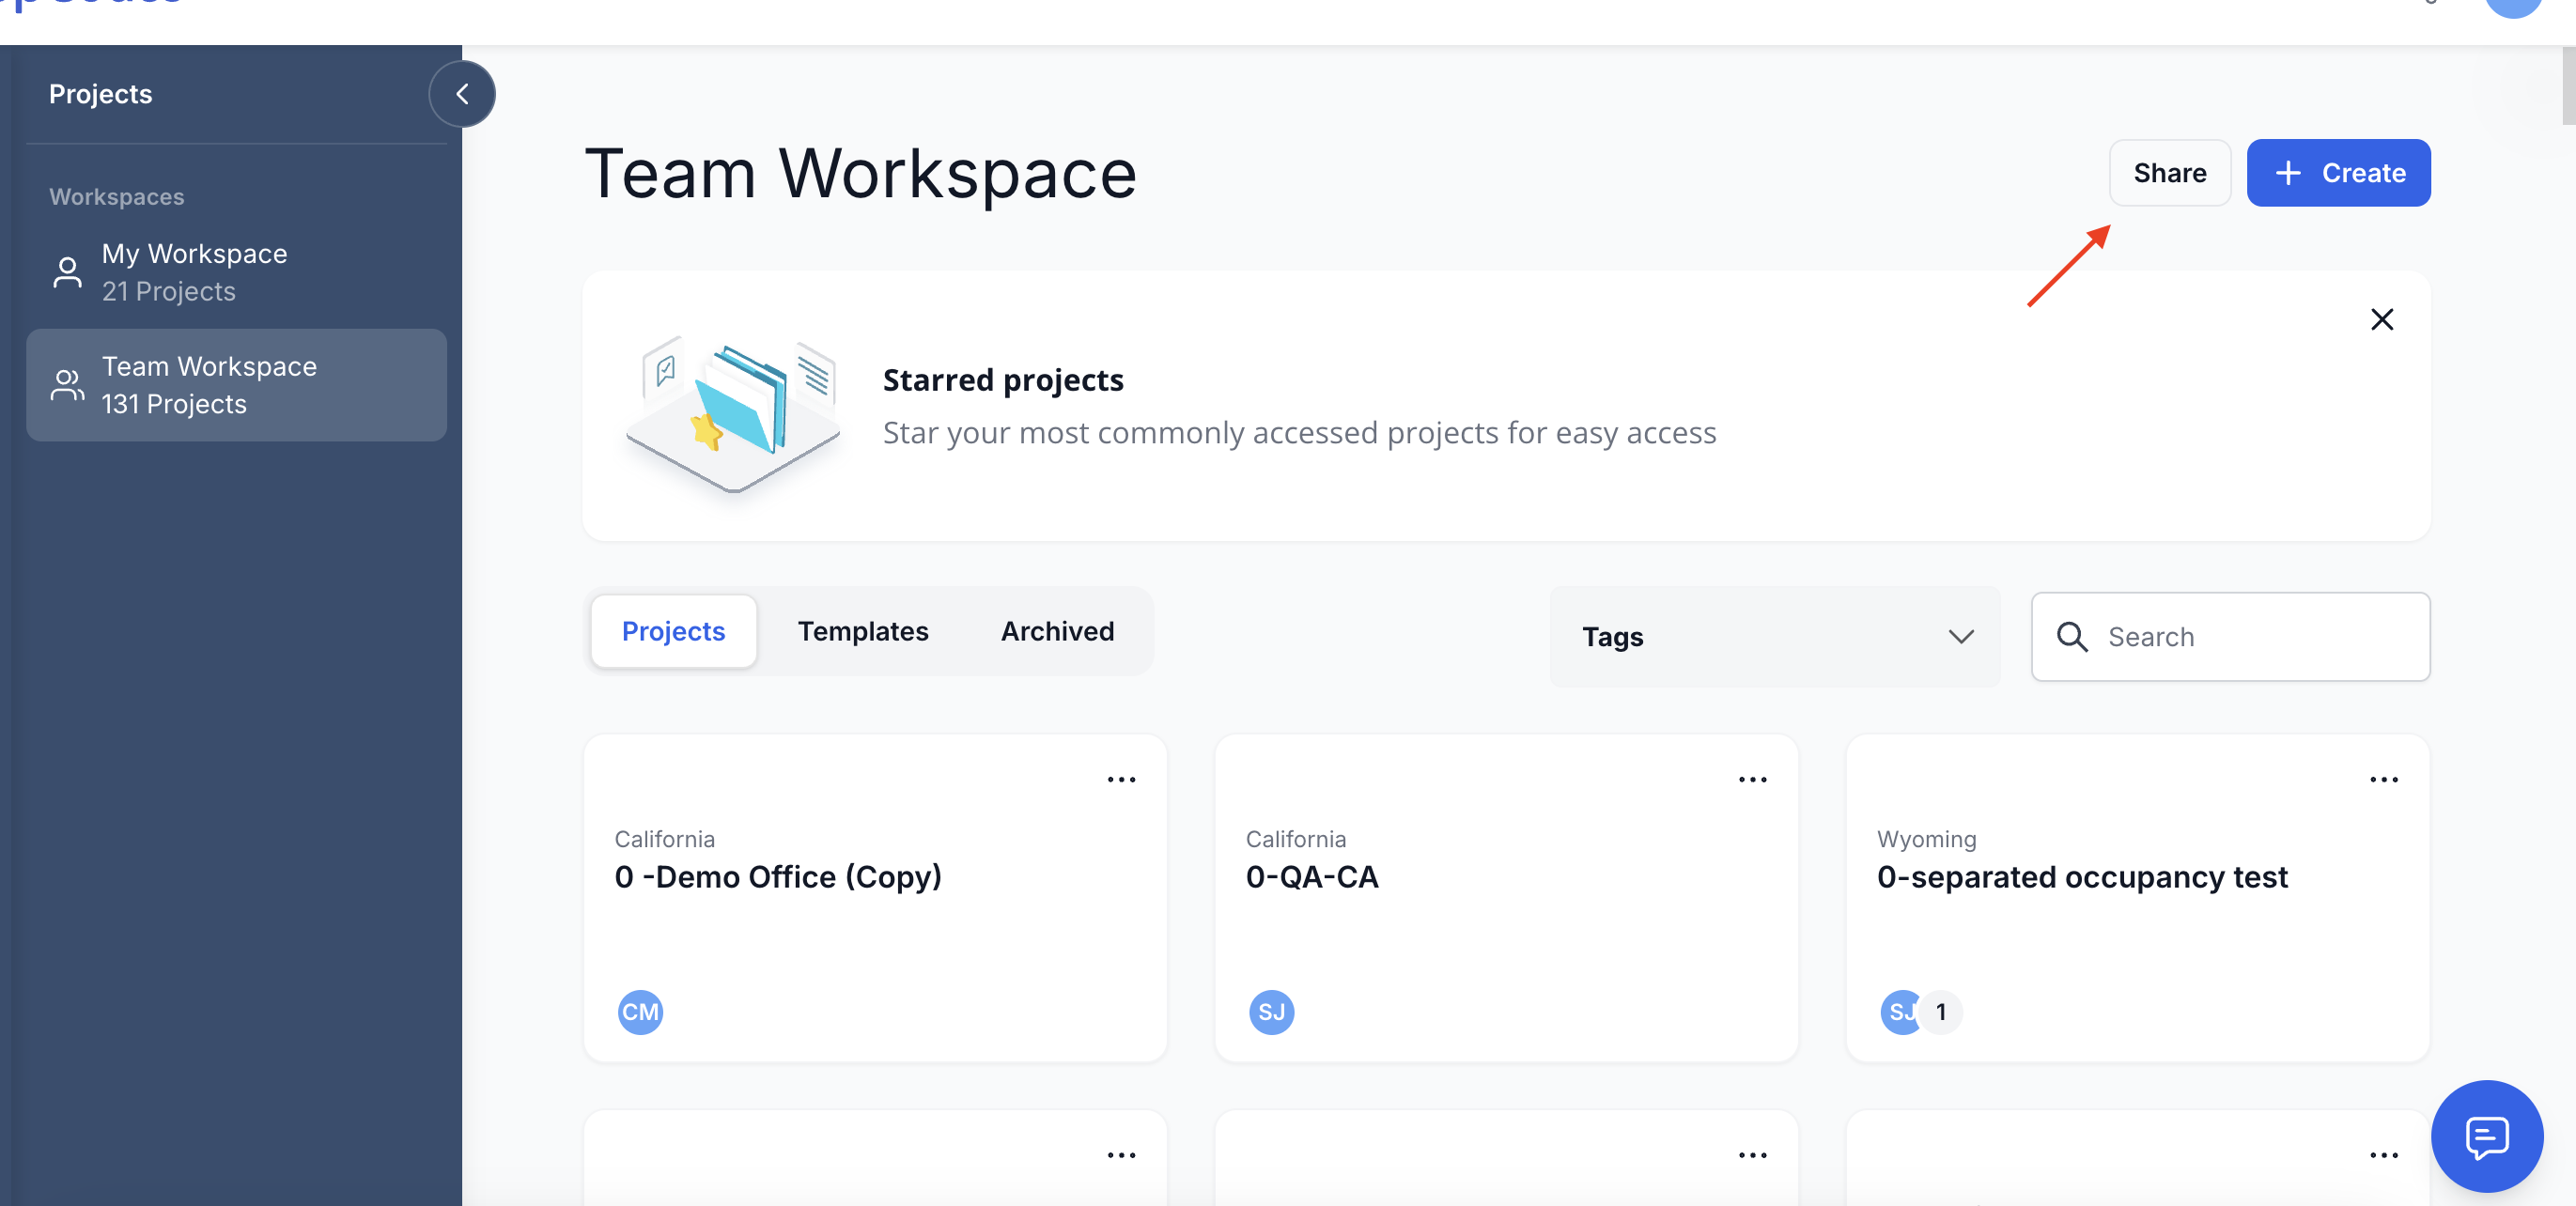Switch to the Templates tab

tap(862, 631)
